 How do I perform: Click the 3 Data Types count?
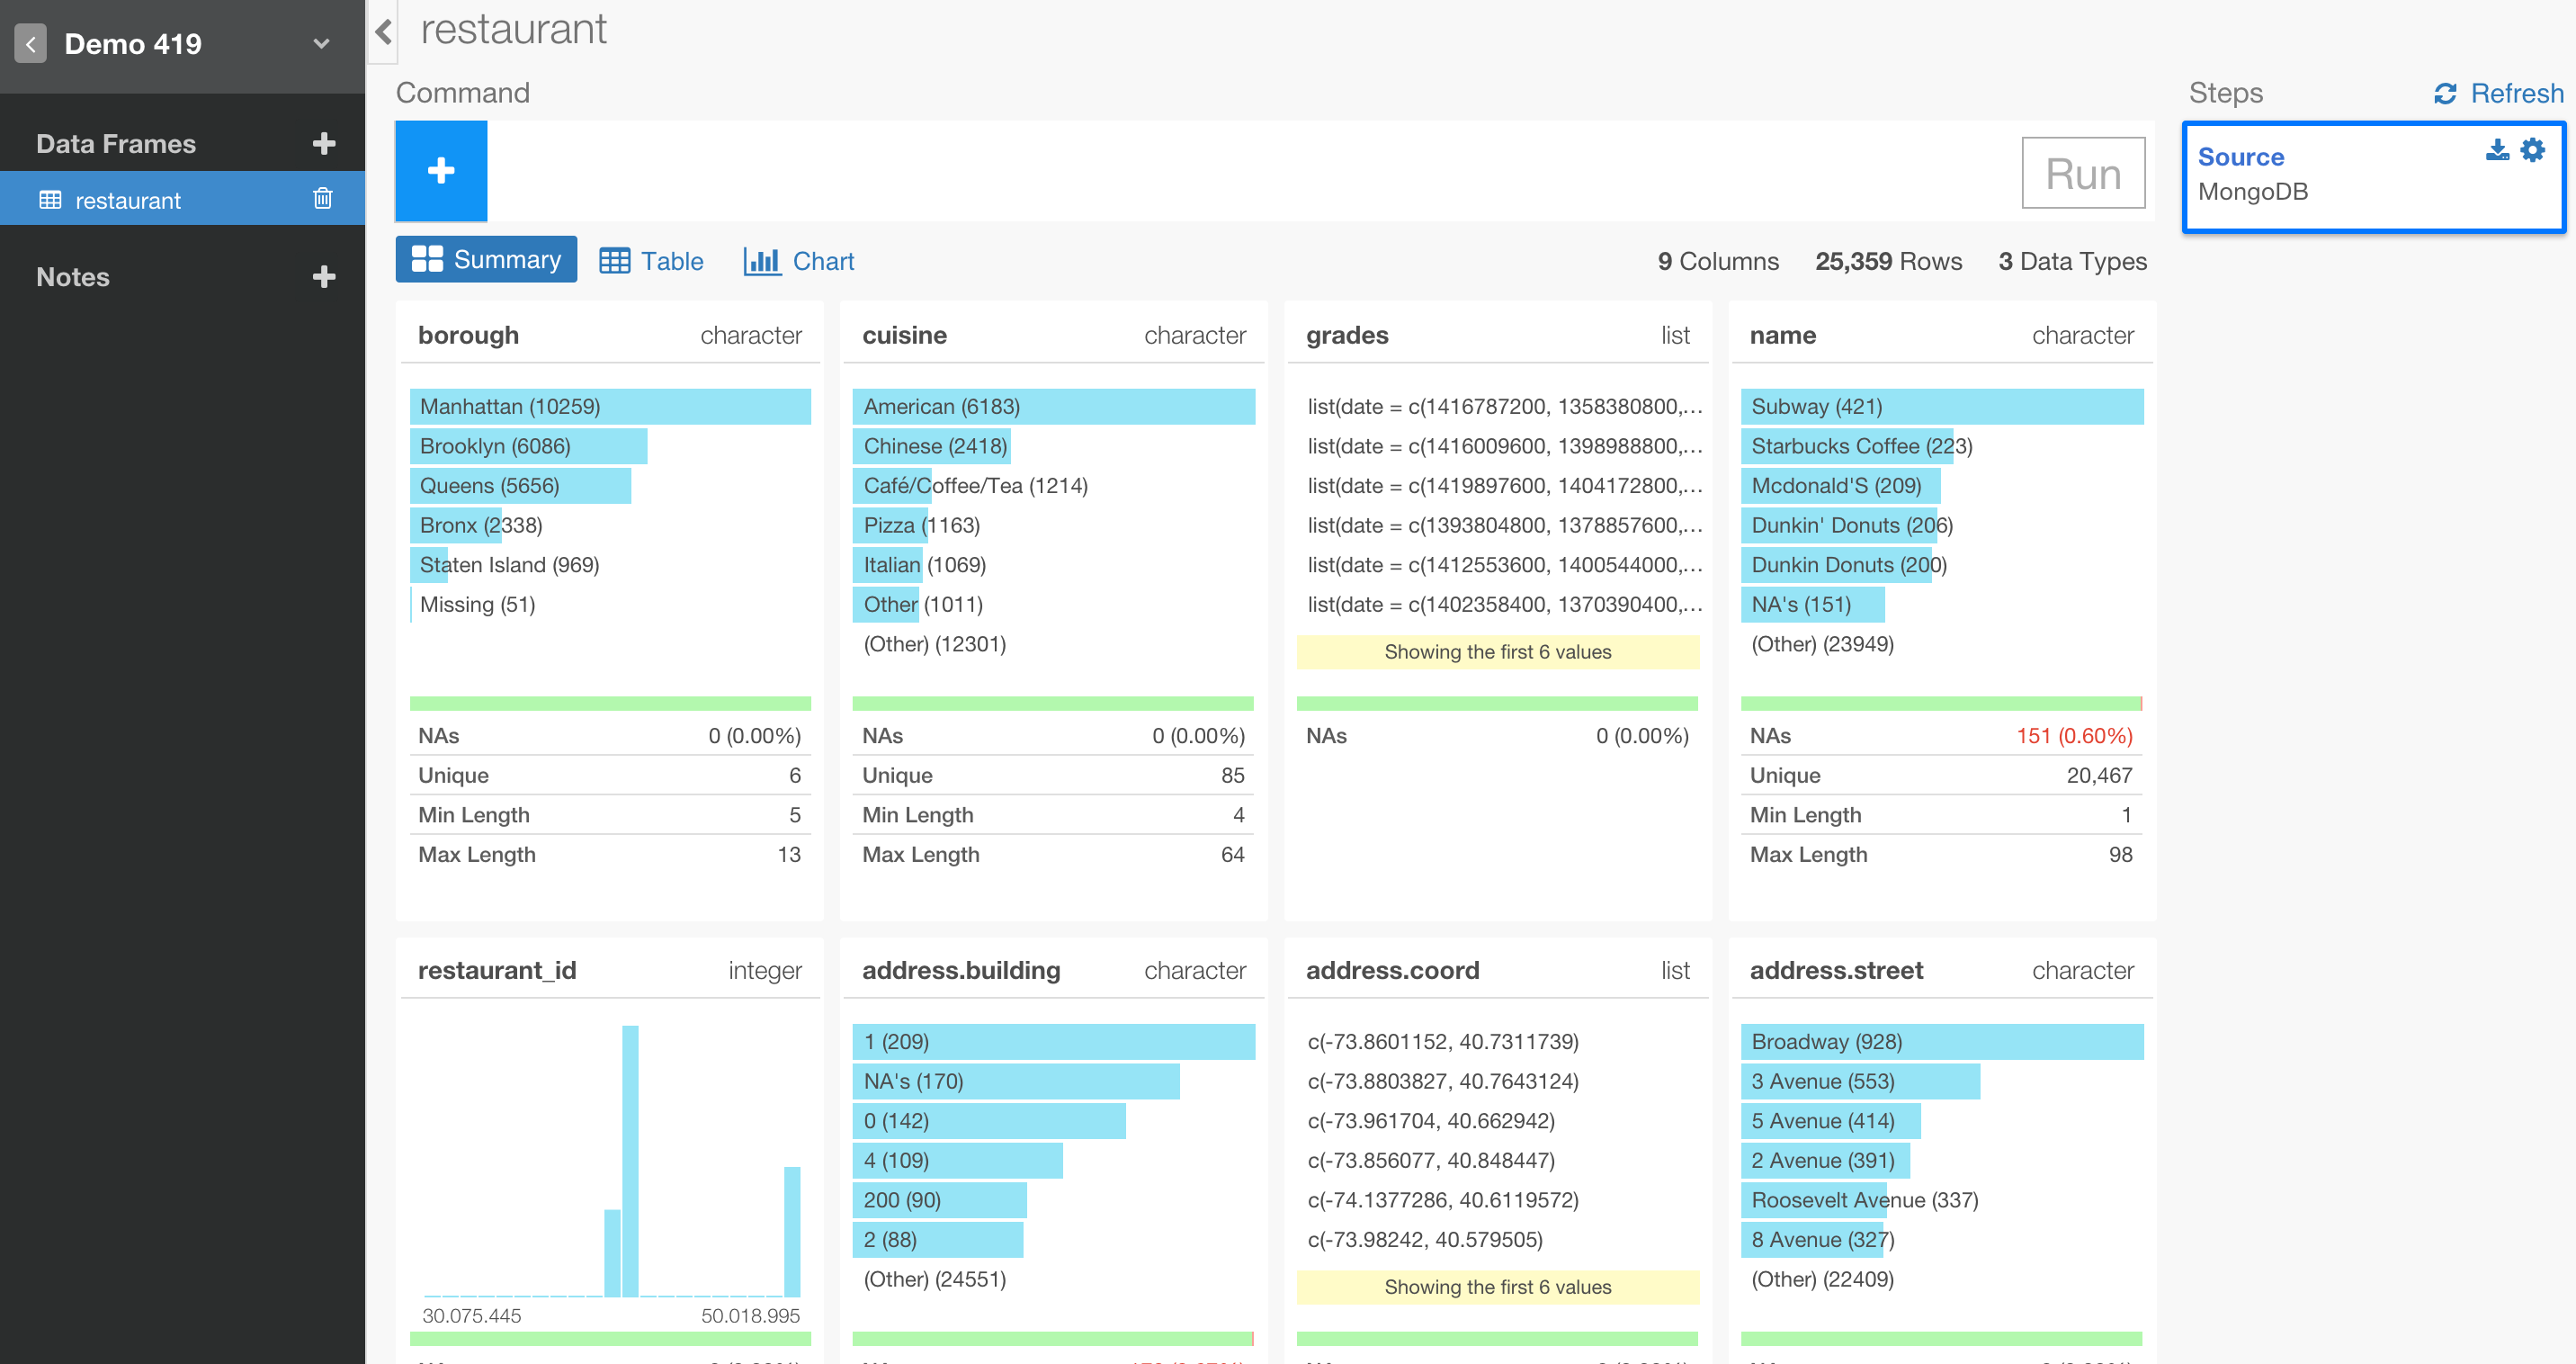(x=2072, y=262)
